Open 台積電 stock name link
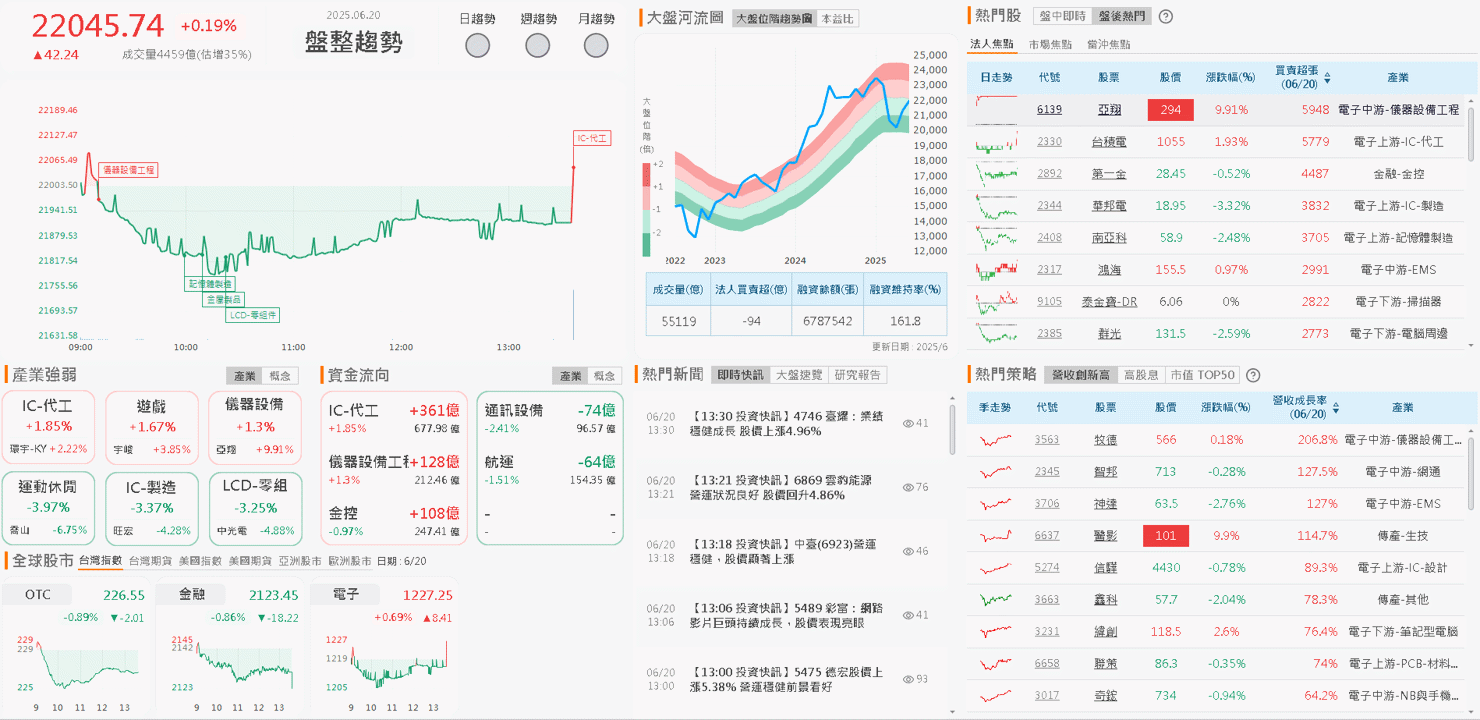 pos(1108,142)
